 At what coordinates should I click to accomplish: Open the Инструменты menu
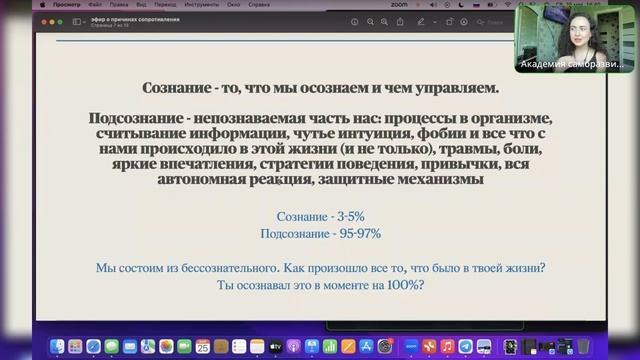click(202, 4)
